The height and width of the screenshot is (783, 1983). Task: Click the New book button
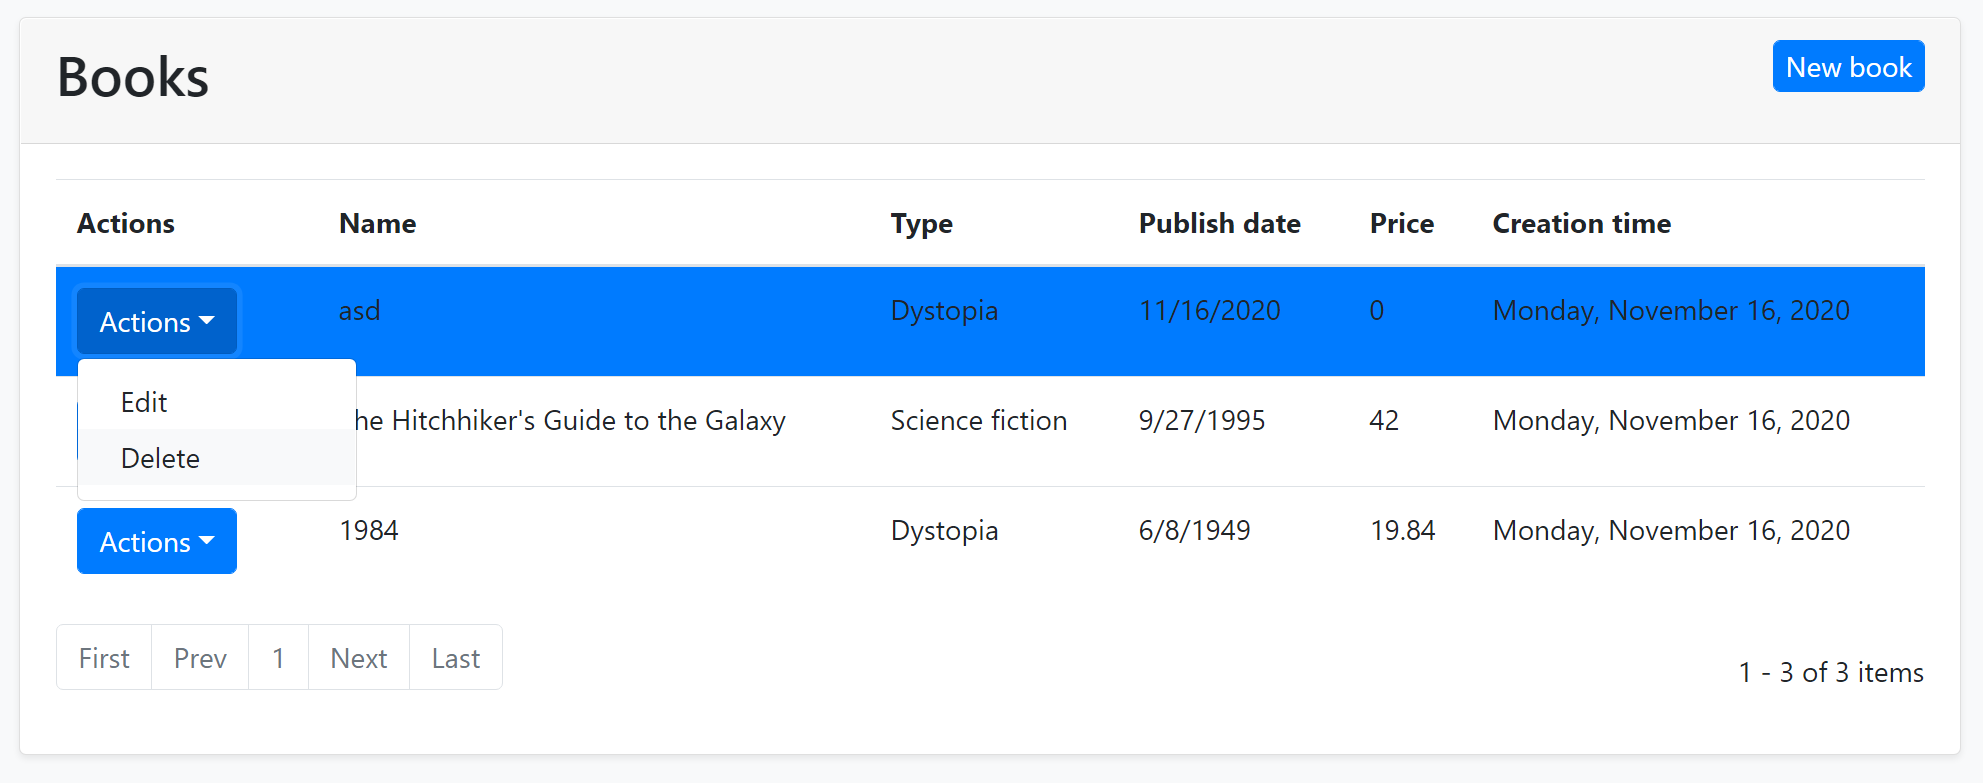pyautogui.click(x=1847, y=67)
